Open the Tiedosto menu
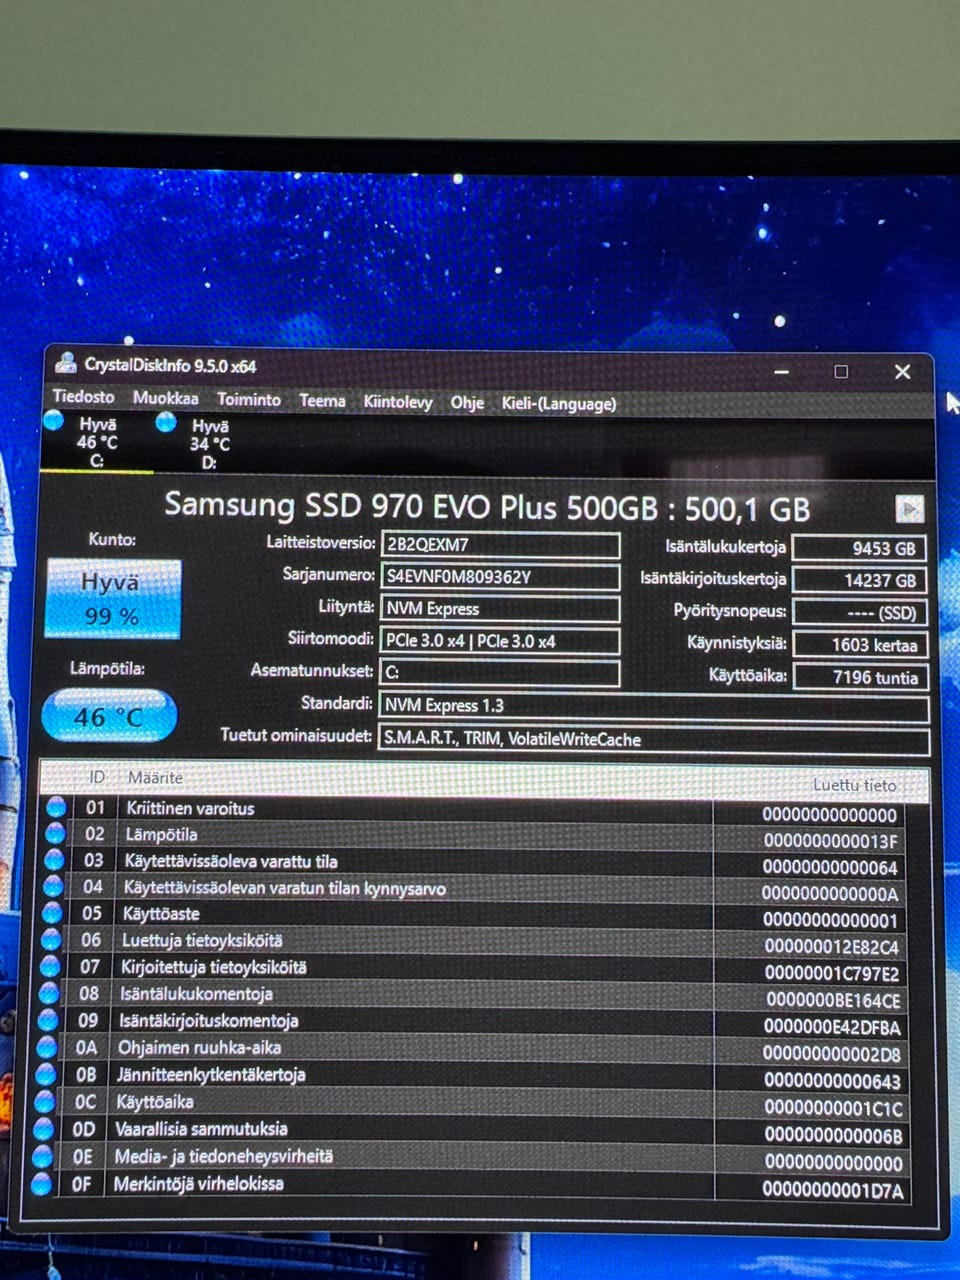 [x=84, y=396]
